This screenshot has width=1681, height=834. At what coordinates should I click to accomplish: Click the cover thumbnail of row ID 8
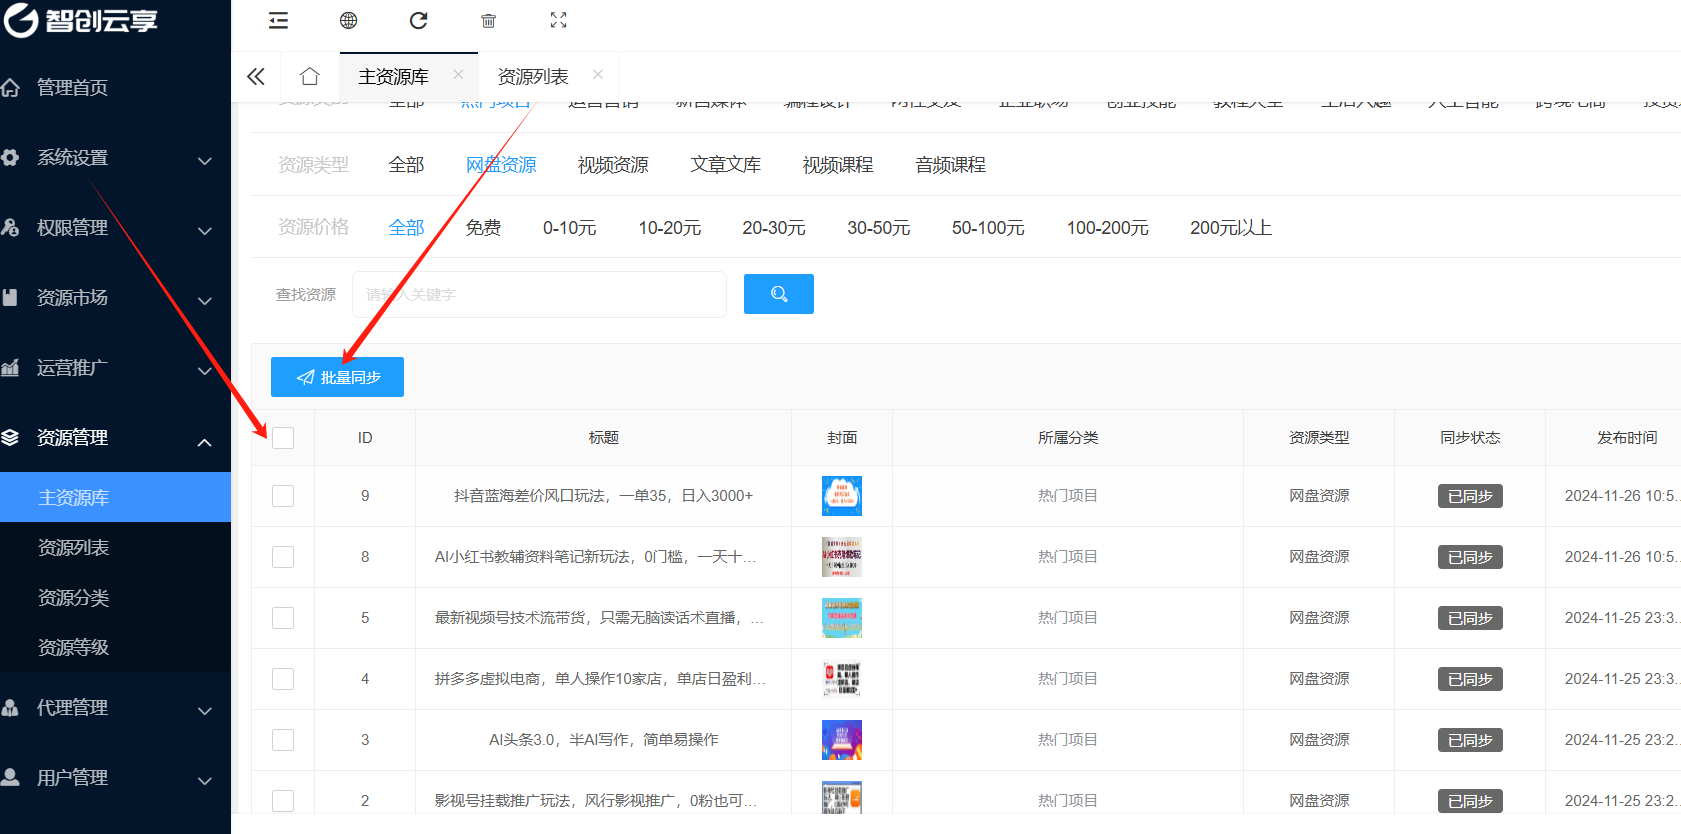(x=842, y=557)
